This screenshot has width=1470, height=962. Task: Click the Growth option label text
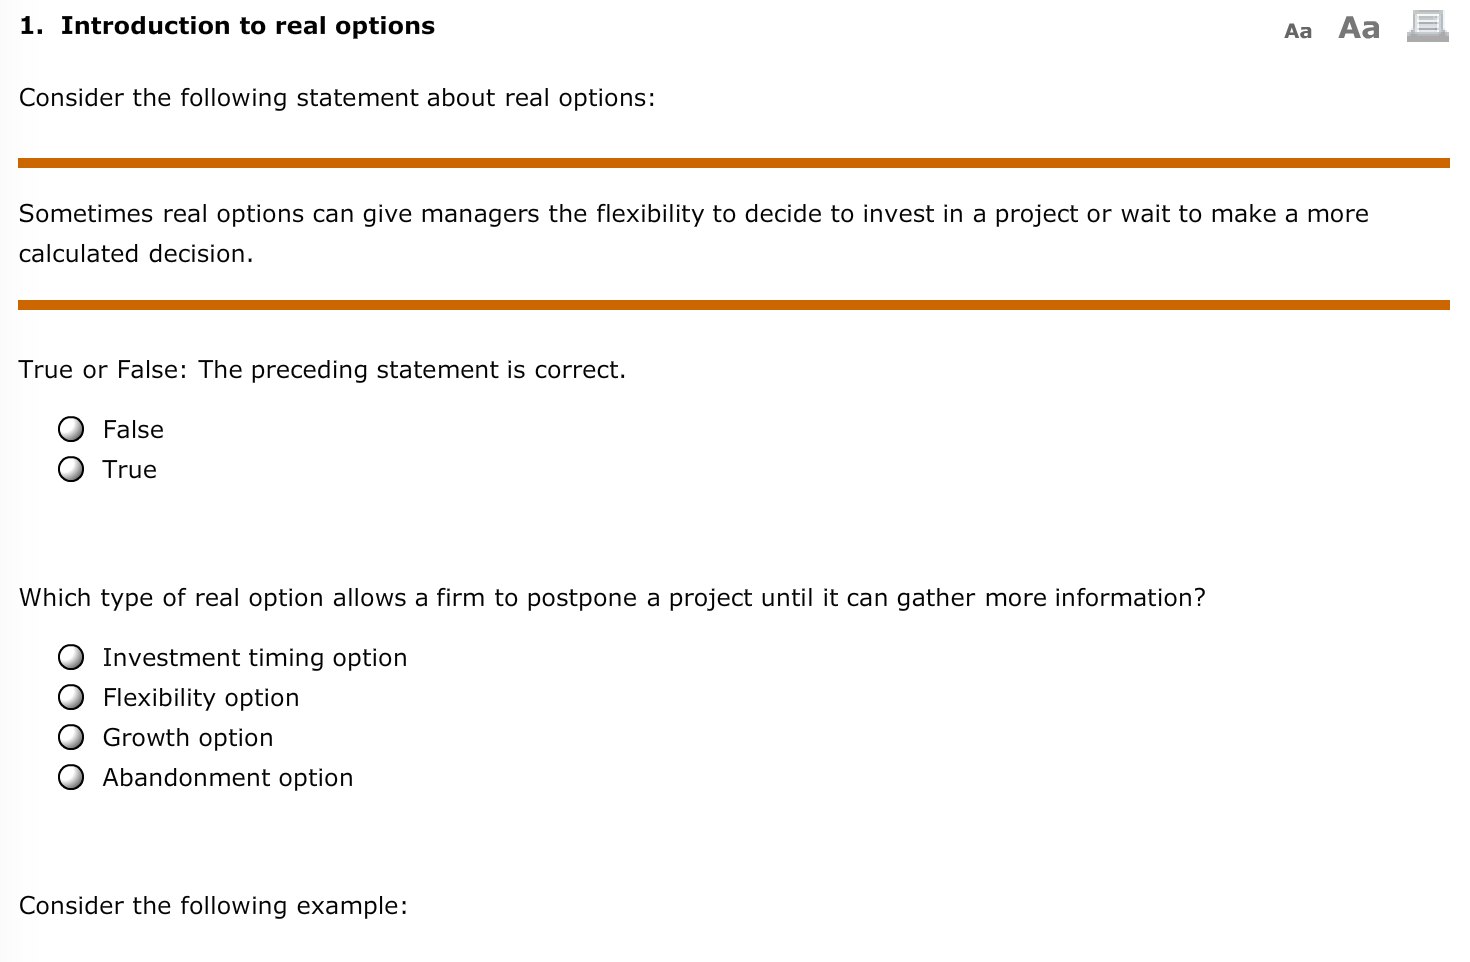pyautogui.click(x=187, y=737)
